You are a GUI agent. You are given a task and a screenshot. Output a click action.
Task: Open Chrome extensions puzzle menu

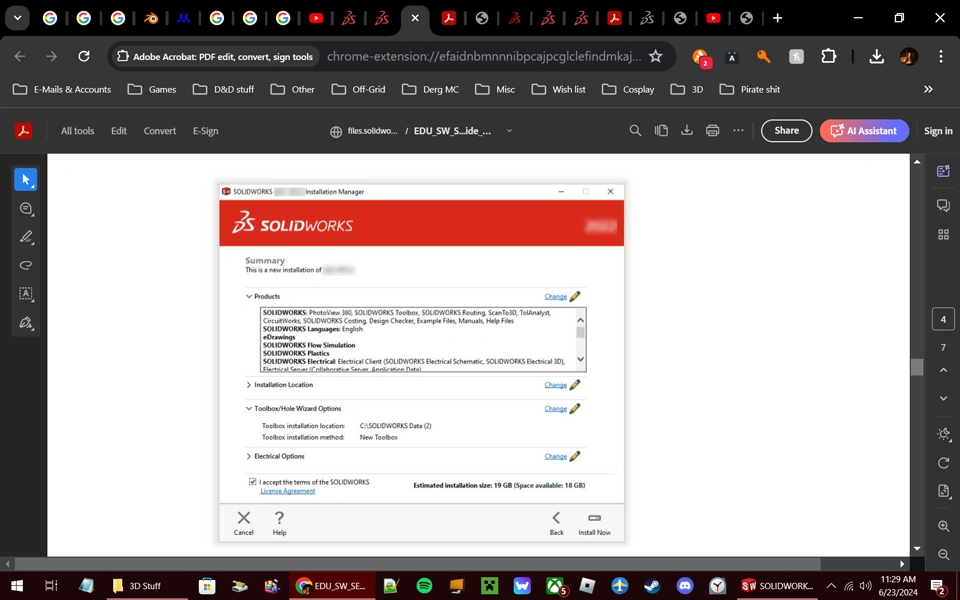[828, 56]
